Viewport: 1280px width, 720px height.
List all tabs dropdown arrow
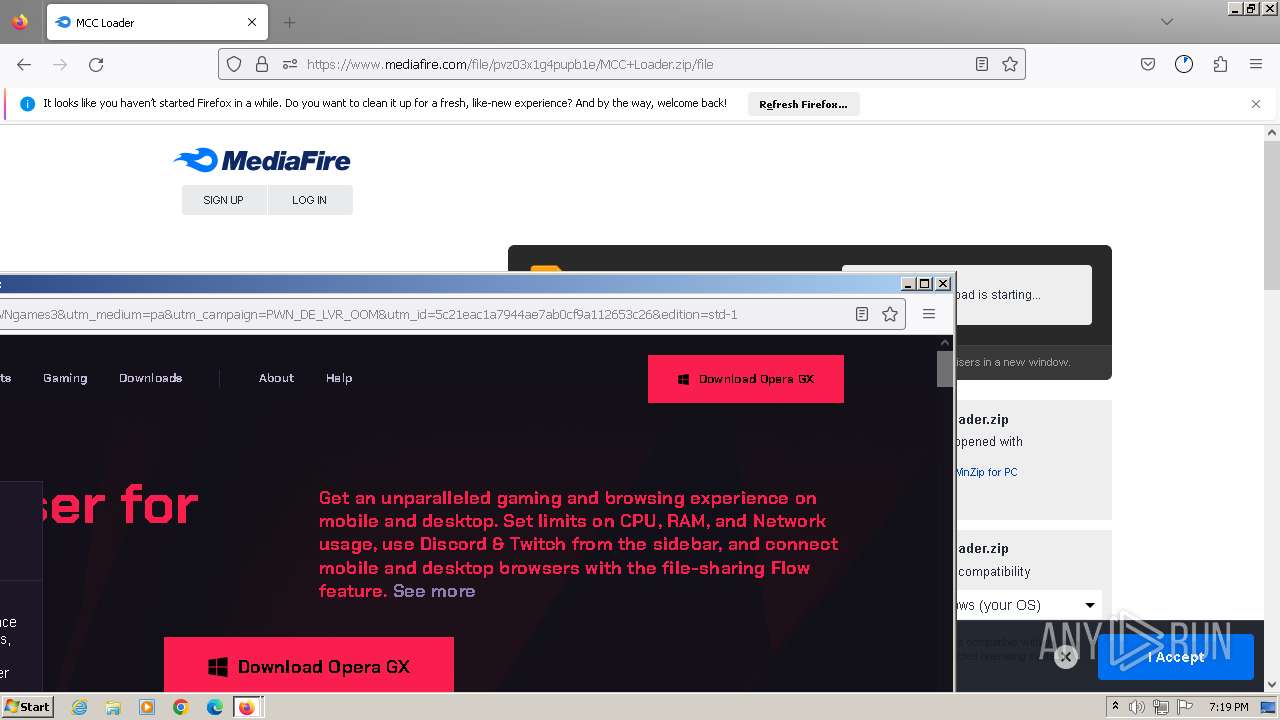[1167, 22]
